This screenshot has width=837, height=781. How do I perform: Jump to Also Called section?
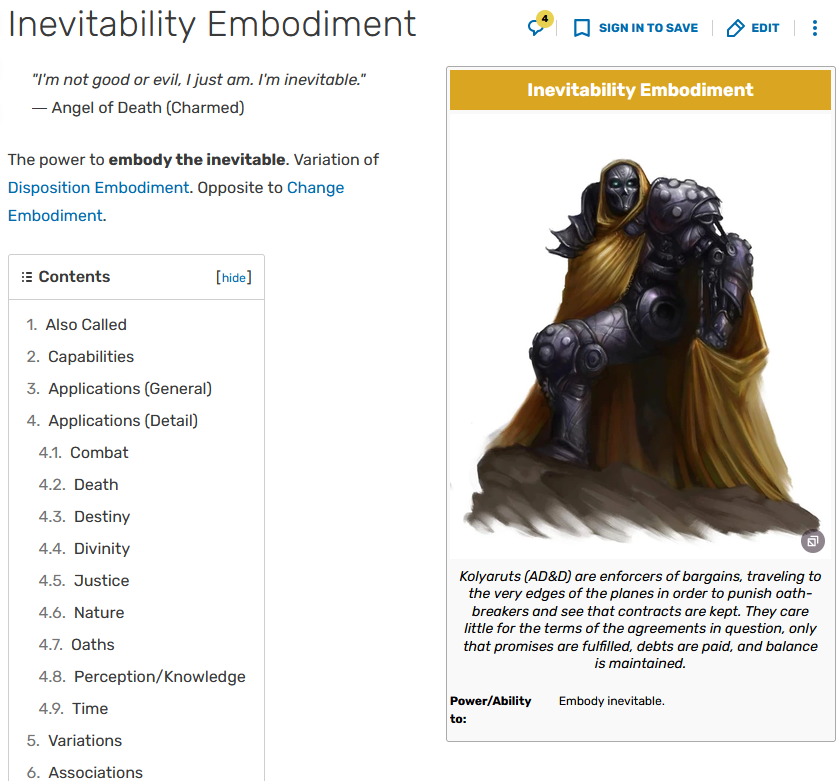86,325
